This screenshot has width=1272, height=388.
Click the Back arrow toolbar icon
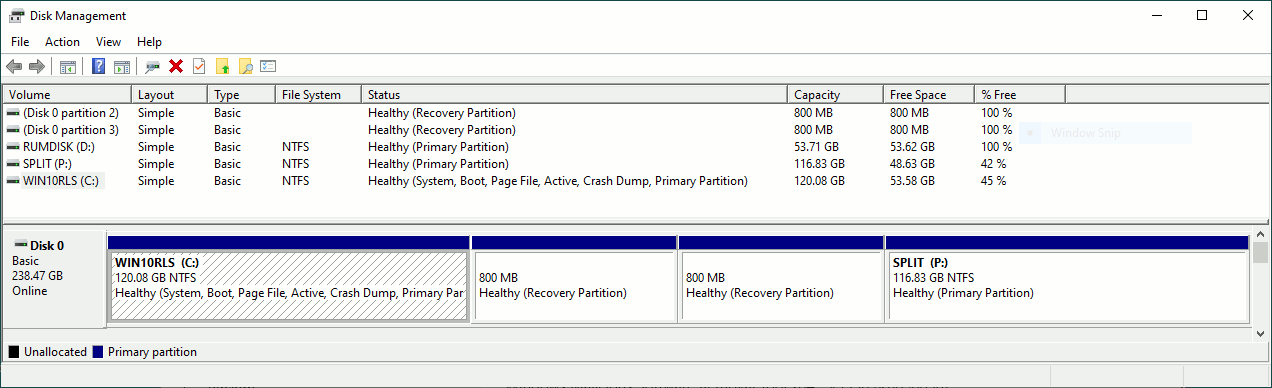point(14,67)
